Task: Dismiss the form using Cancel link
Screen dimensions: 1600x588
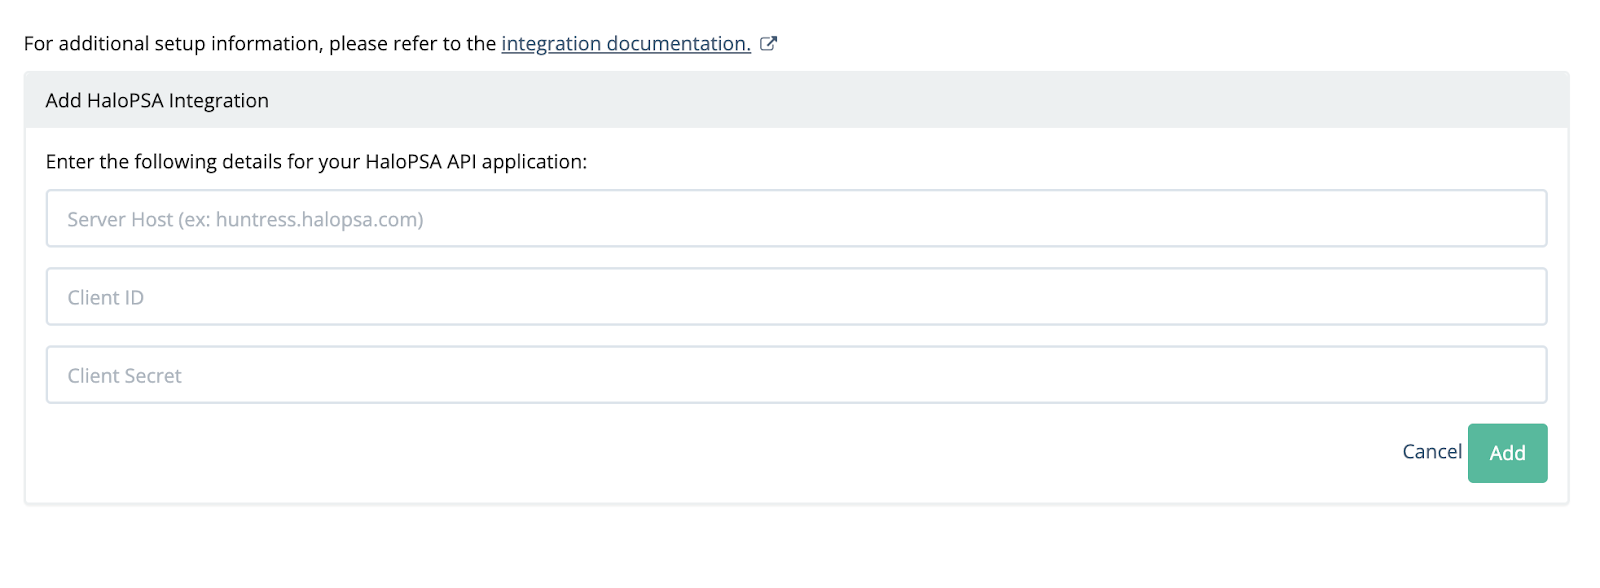Action: [x=1432, y=452]
